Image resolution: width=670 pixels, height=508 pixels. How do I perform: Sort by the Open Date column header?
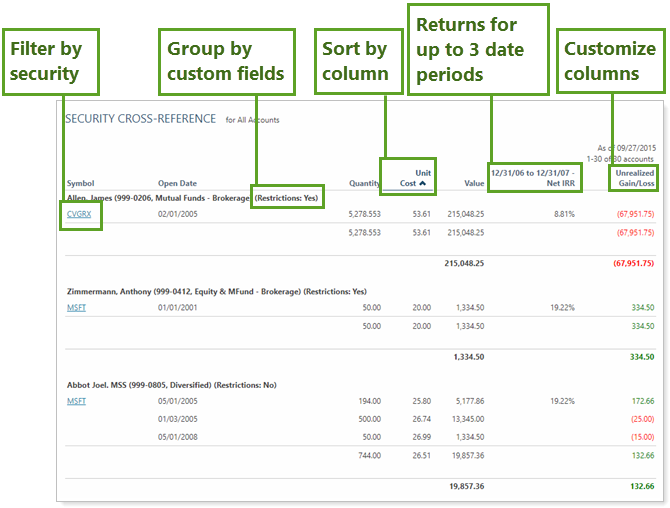177,183
